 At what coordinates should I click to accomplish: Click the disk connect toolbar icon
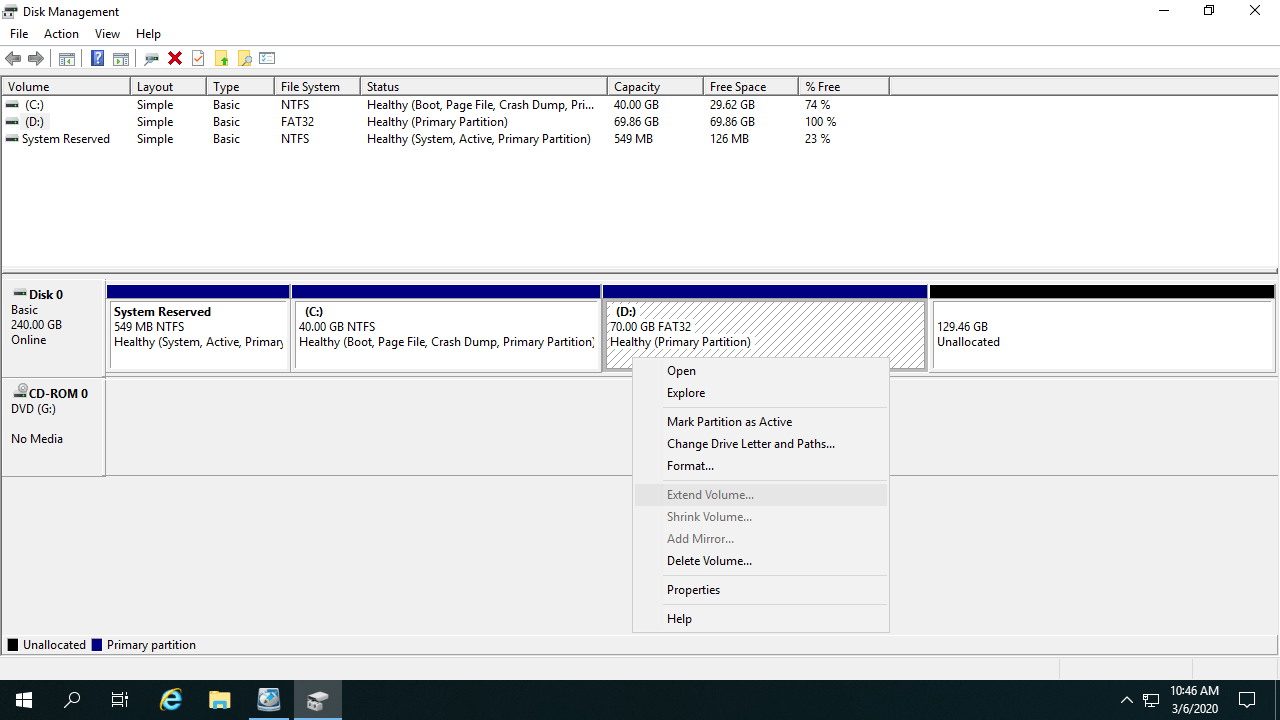(151, 58)
